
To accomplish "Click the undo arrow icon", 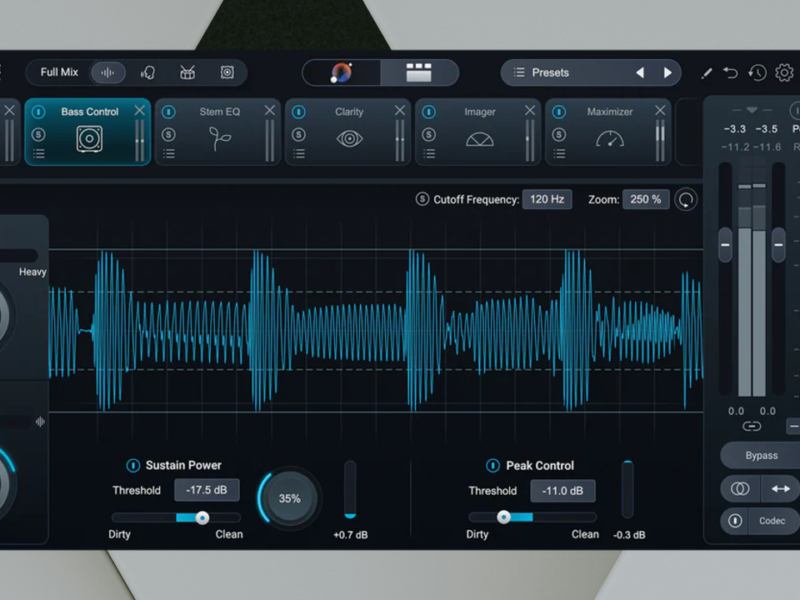I will pyautogui.click(x=731, y=73).
